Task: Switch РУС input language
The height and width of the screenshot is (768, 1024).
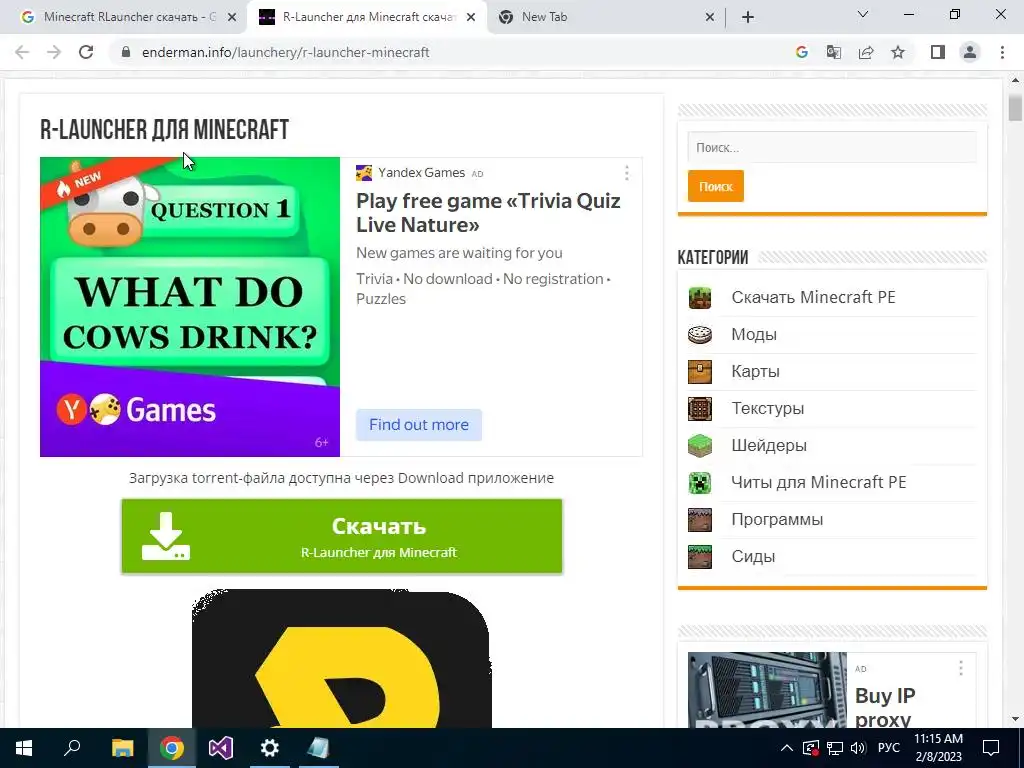Action: (x=888, y=748)
